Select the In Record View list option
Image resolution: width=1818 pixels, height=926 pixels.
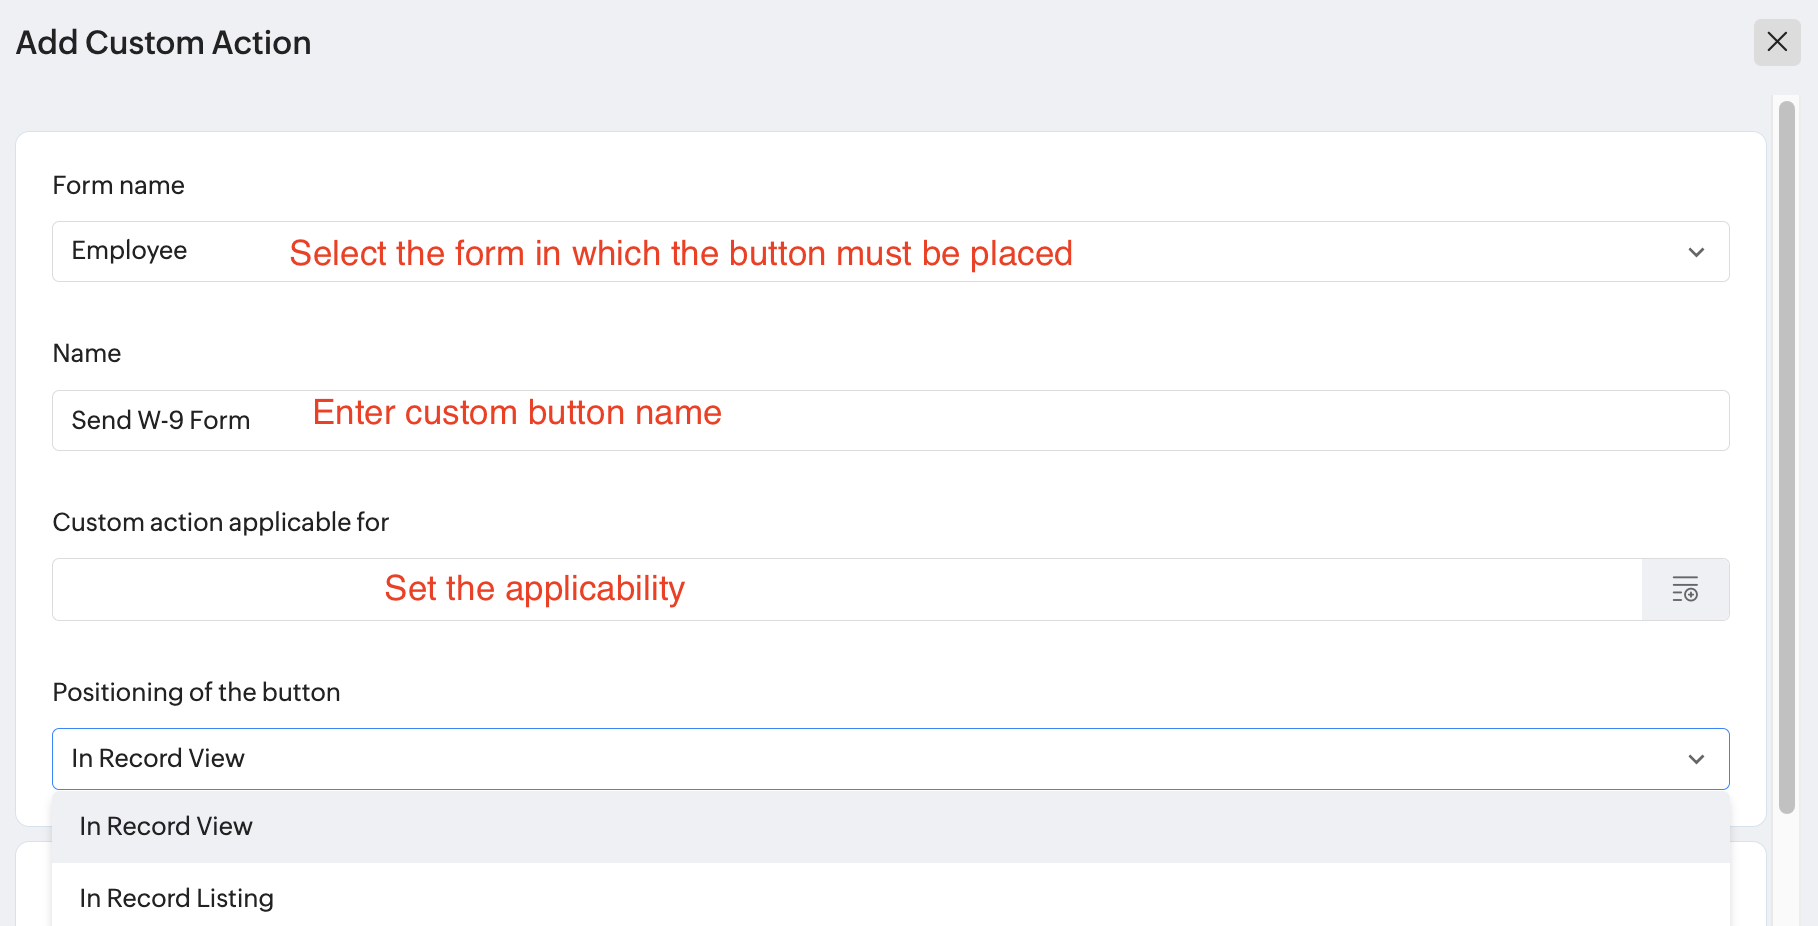pos(166,827)
